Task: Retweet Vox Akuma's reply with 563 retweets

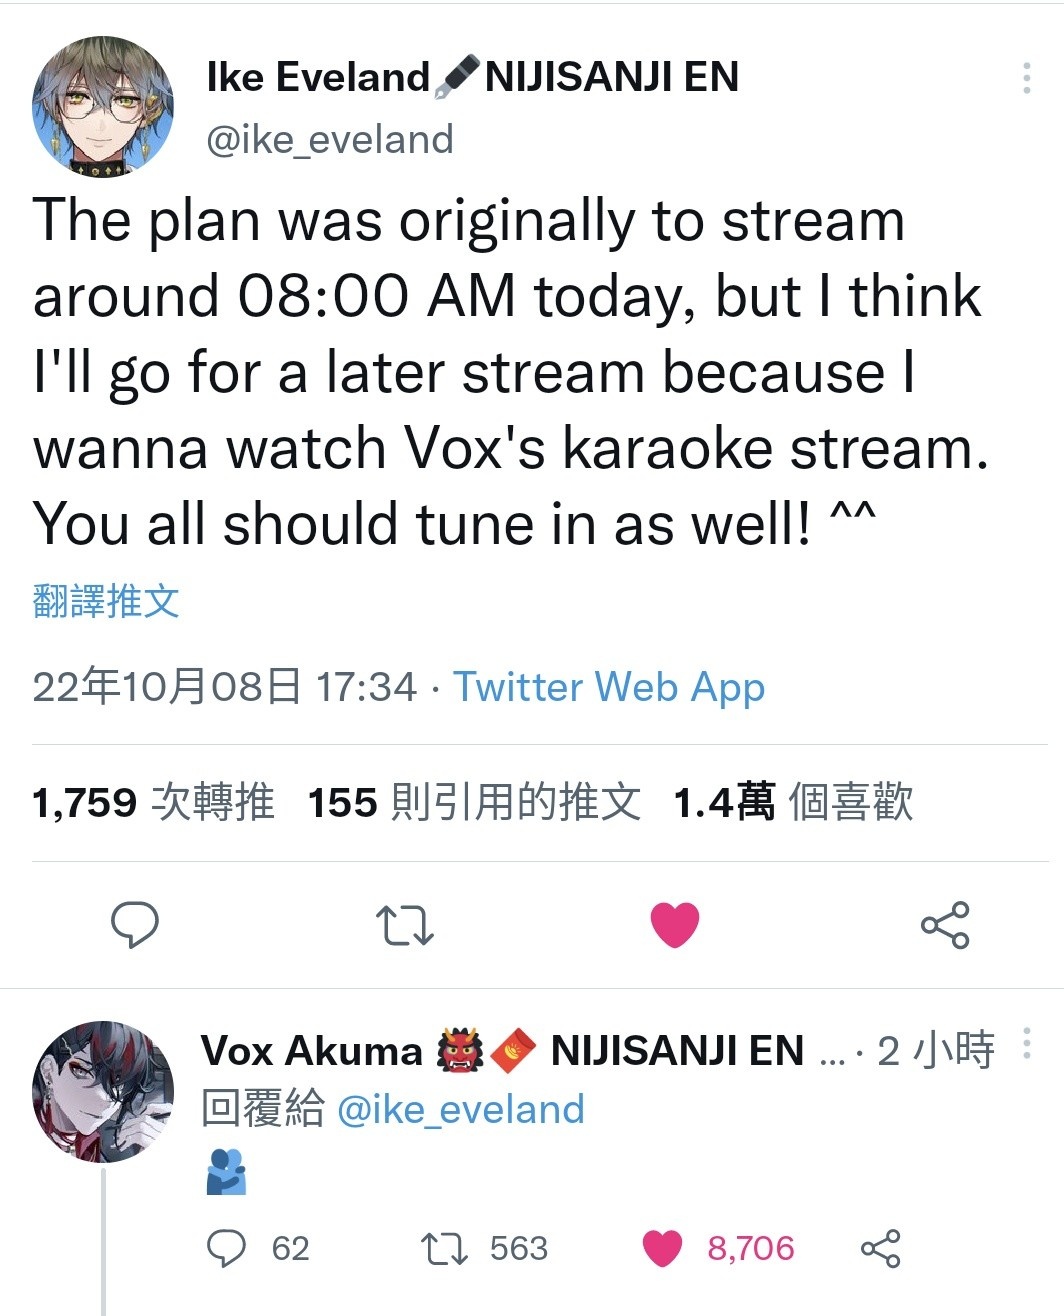Action: pos(444,1248)
